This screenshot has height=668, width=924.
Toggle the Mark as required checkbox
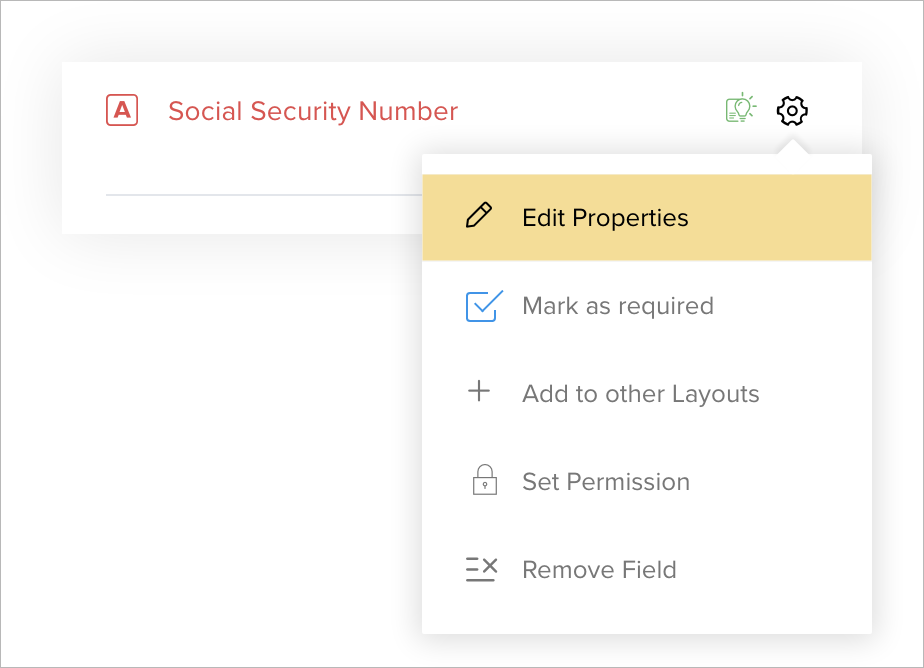point(482,306)
